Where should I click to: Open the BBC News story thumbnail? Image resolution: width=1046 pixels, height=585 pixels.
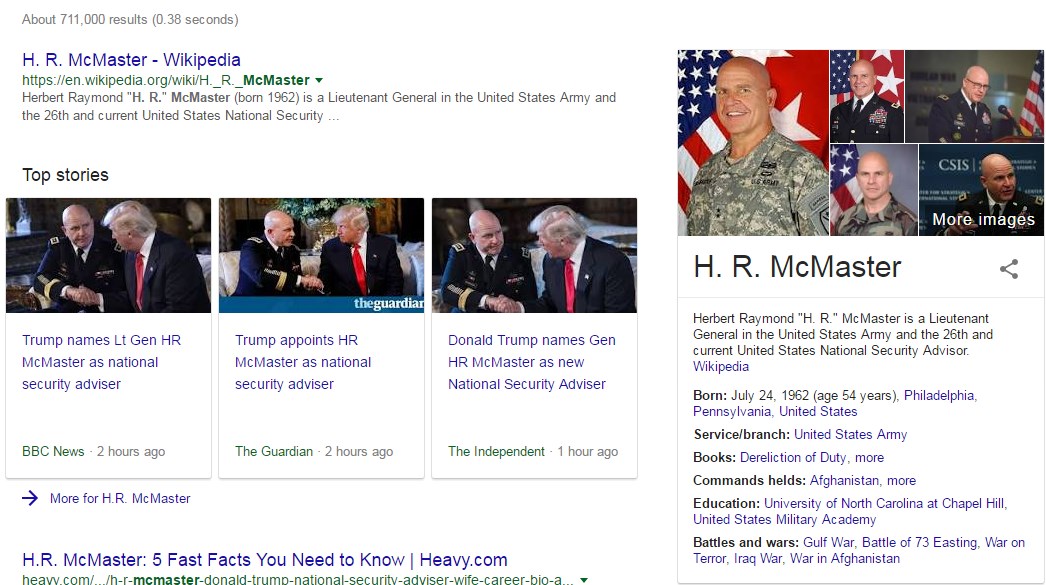[x=109, y=255]
